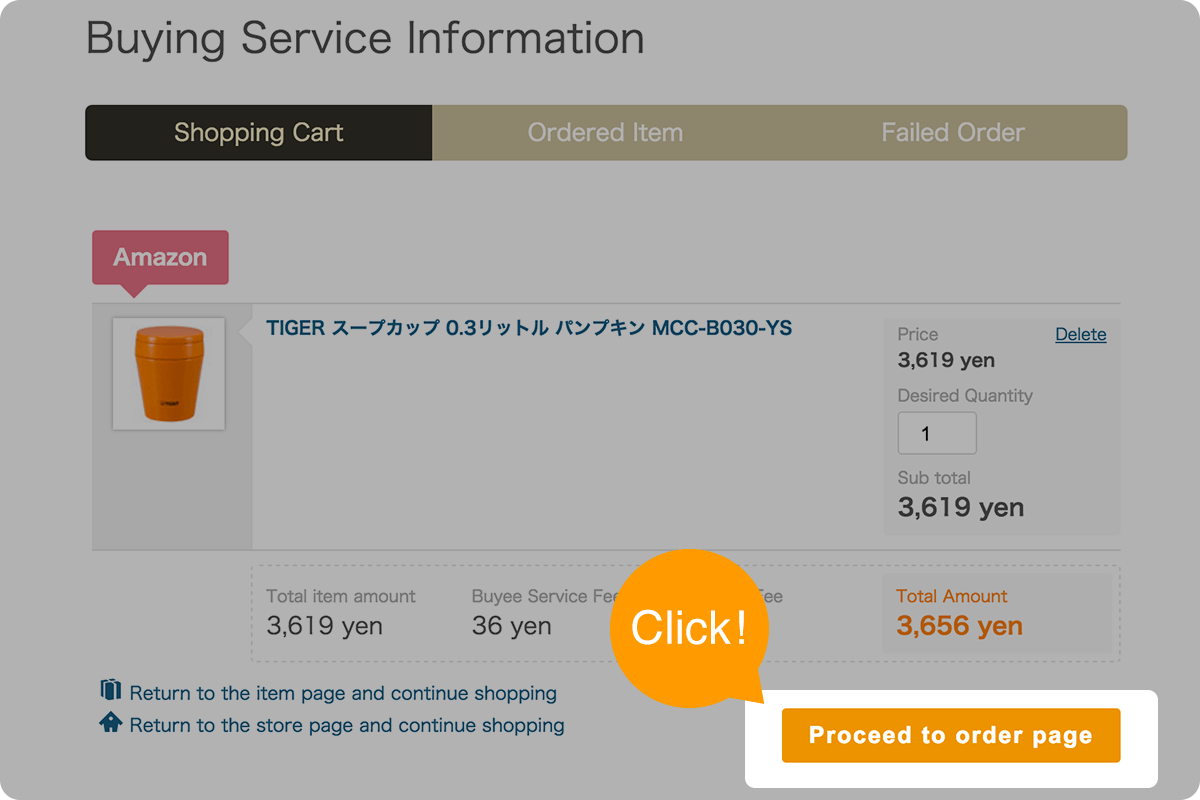Screen dimensions: 1200x800
Task: Click the Amazon store badge icon
Action: [160, 257]
